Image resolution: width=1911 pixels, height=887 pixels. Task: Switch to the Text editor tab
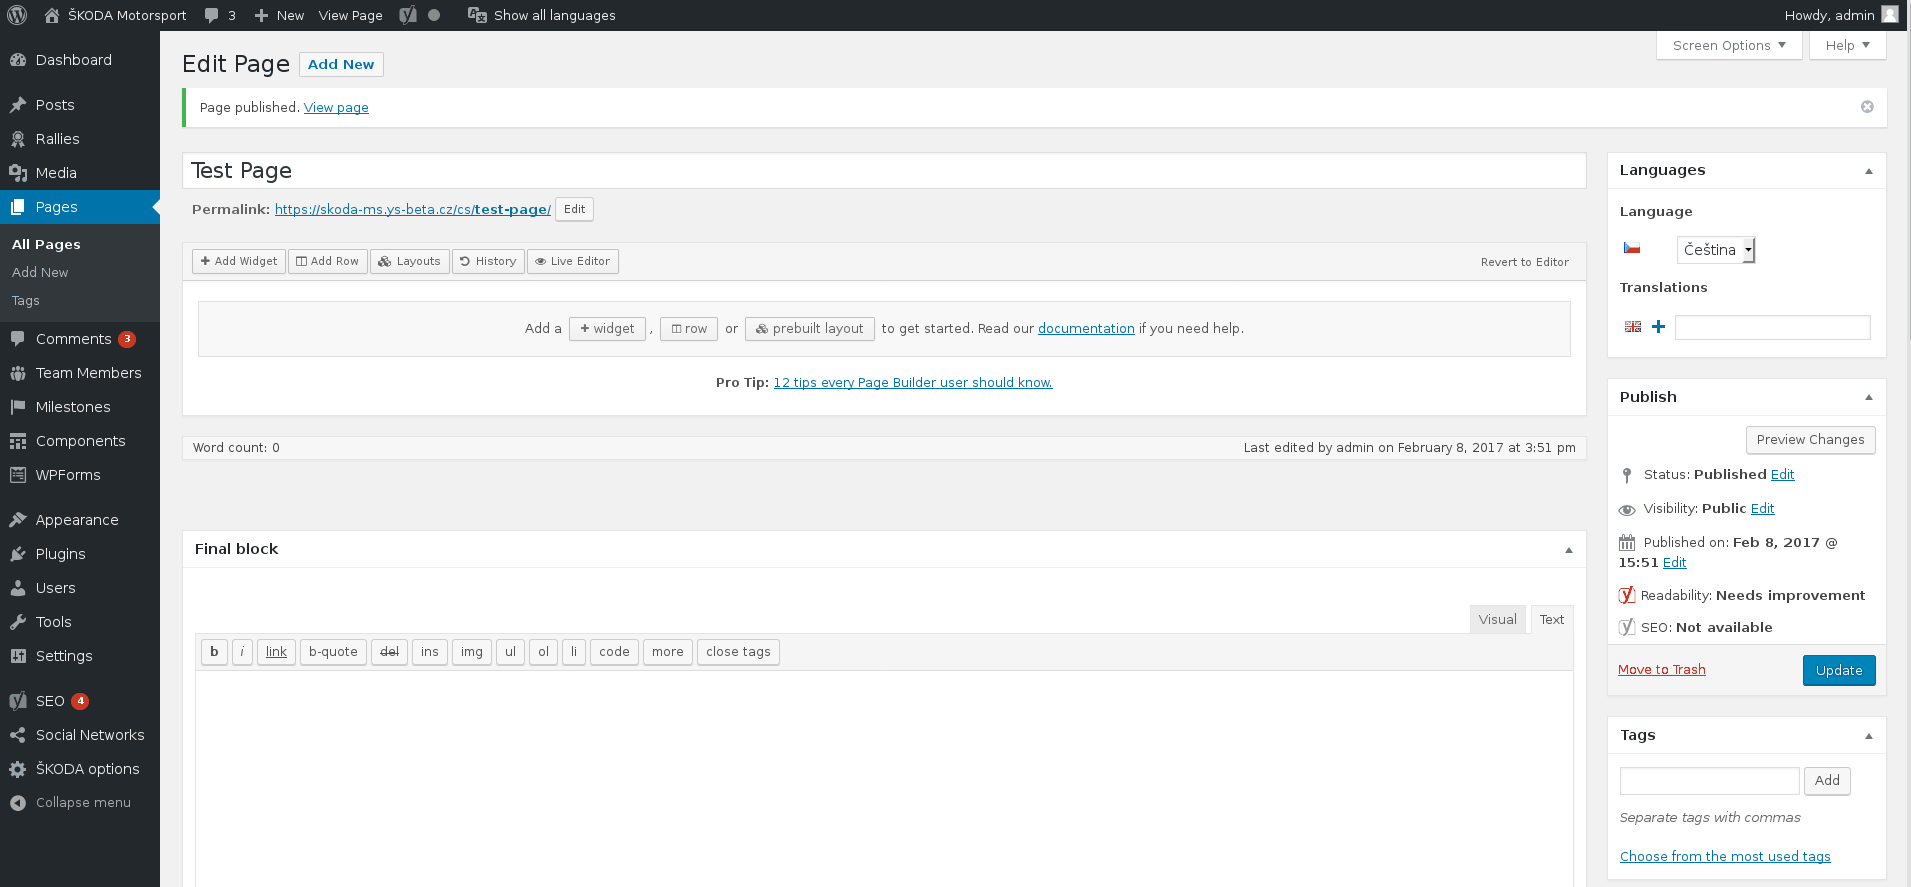tap(1552, 620)
